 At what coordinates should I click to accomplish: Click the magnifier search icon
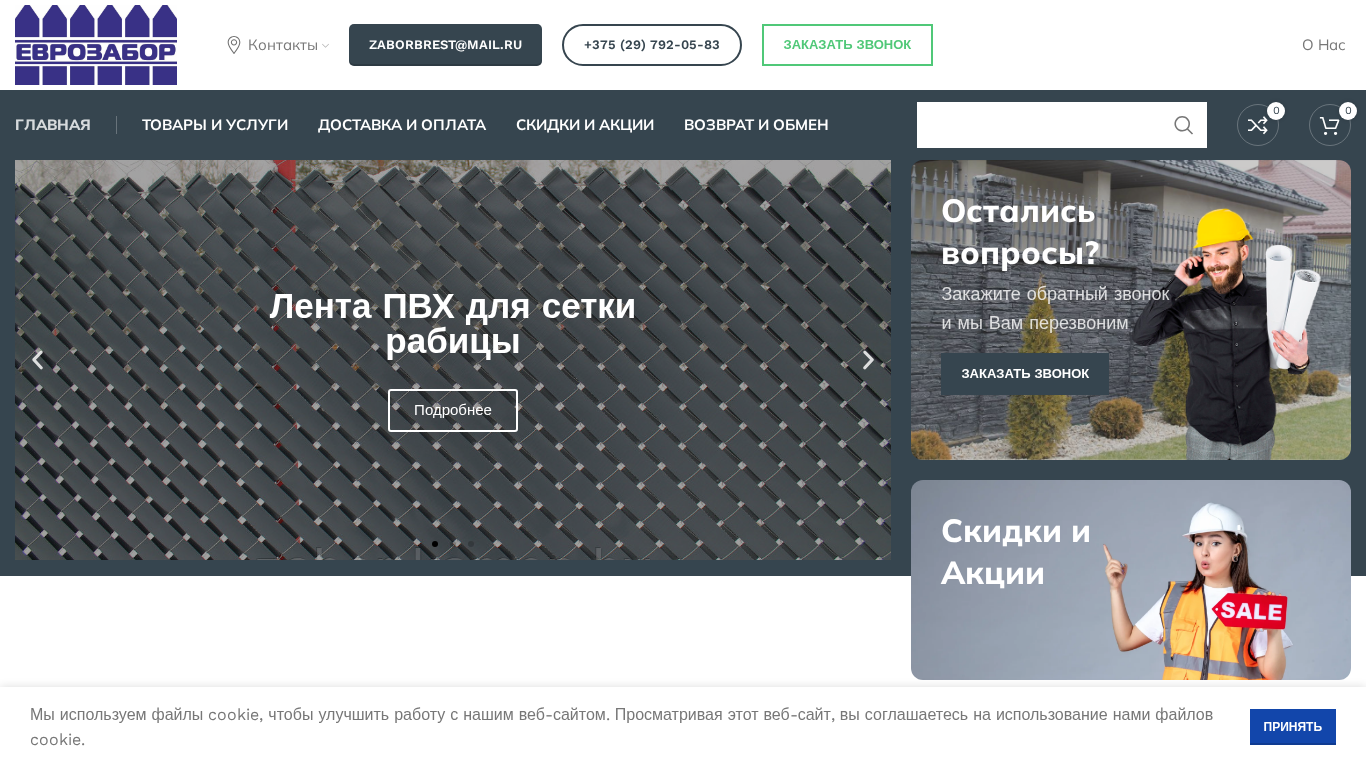click(1184, 125)
